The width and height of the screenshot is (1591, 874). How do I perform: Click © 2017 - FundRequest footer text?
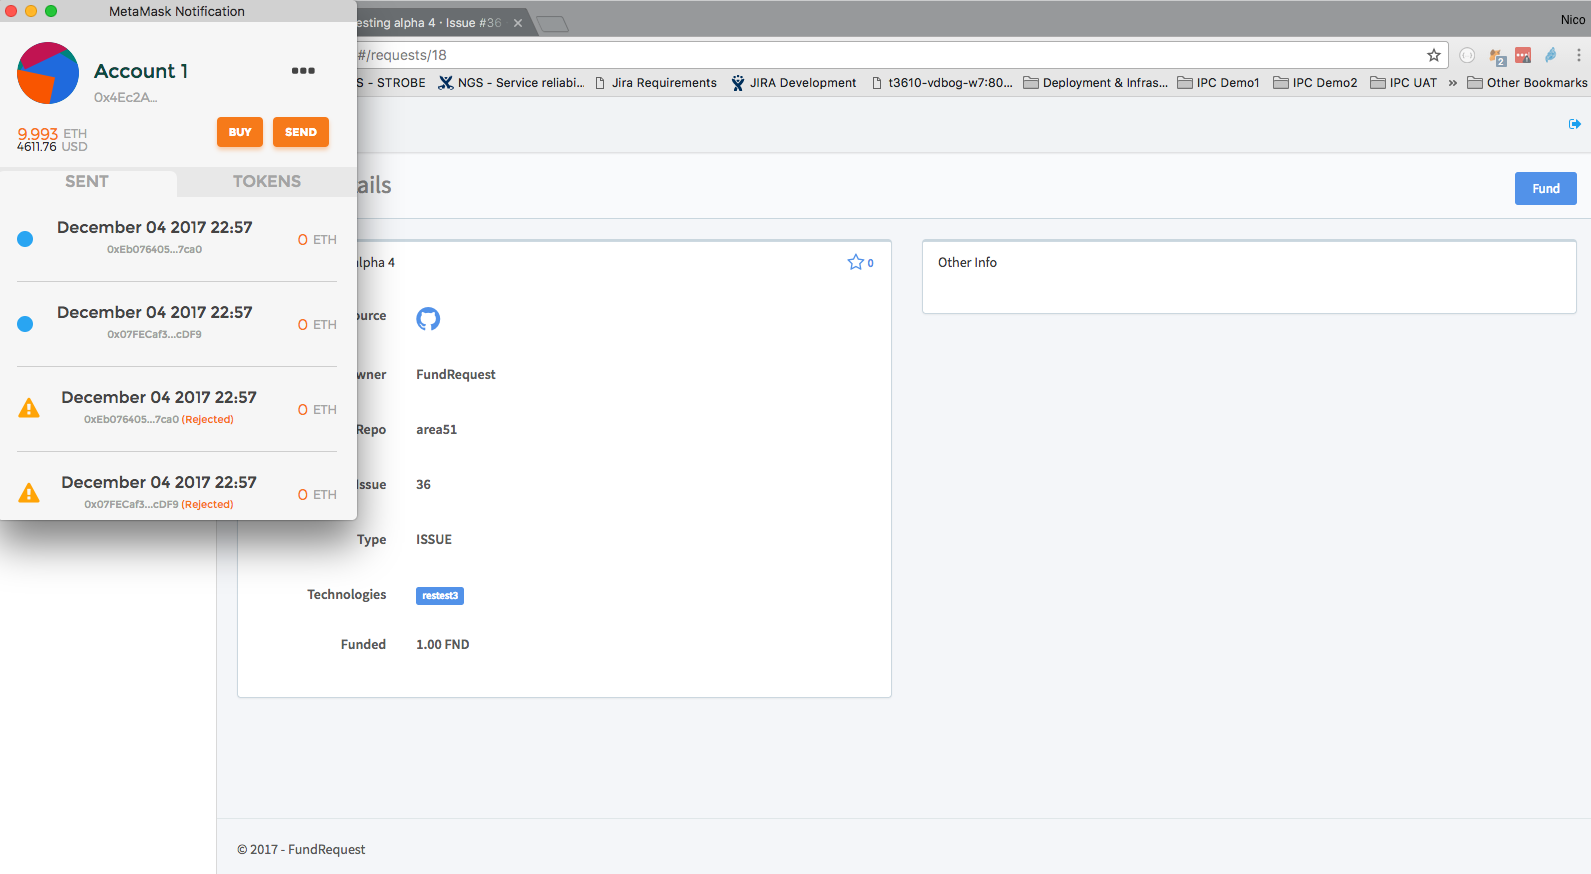(x=301, y=850)
